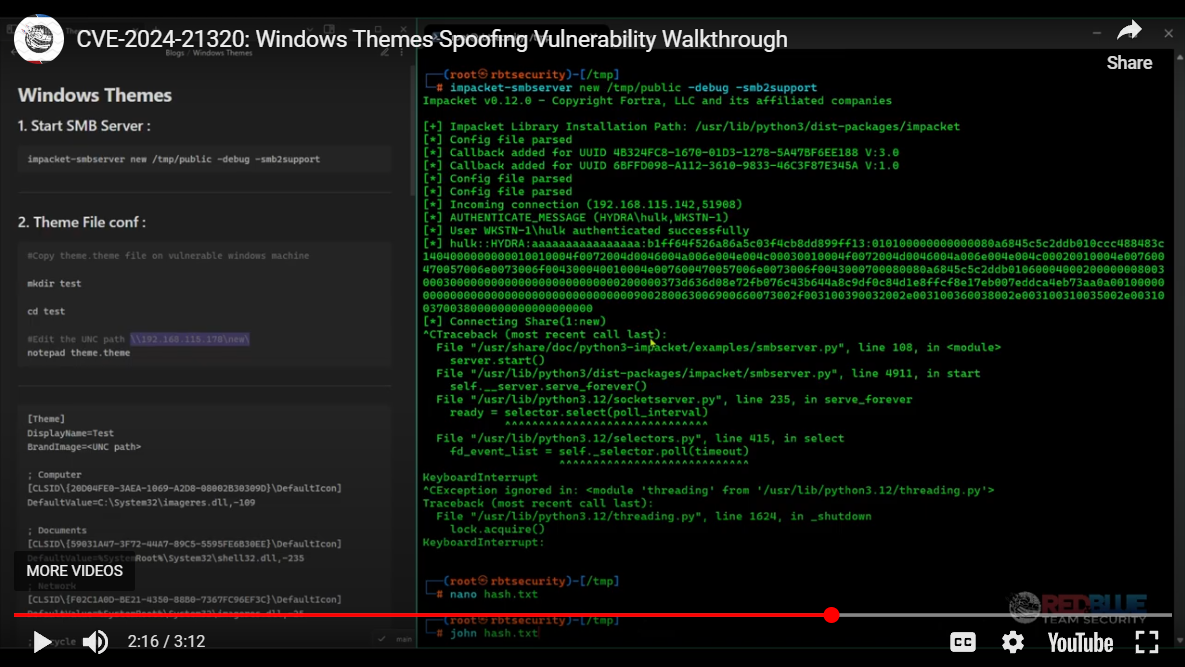Image resolution: width=1185 pixels, height=667 pixels.
Task: Click the 'Callback added for UUID 6BFFD098' line
Action: click(661, 165)
